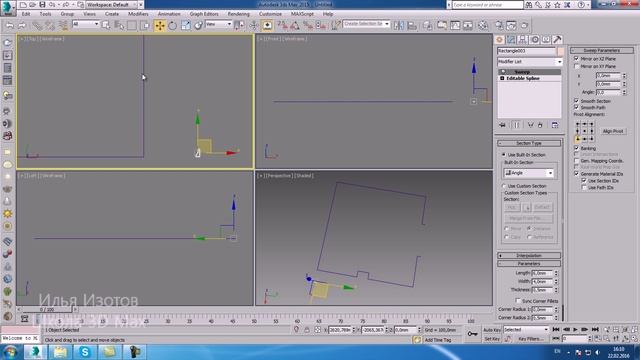Open the Graph Editors menu

click(204, 14)
